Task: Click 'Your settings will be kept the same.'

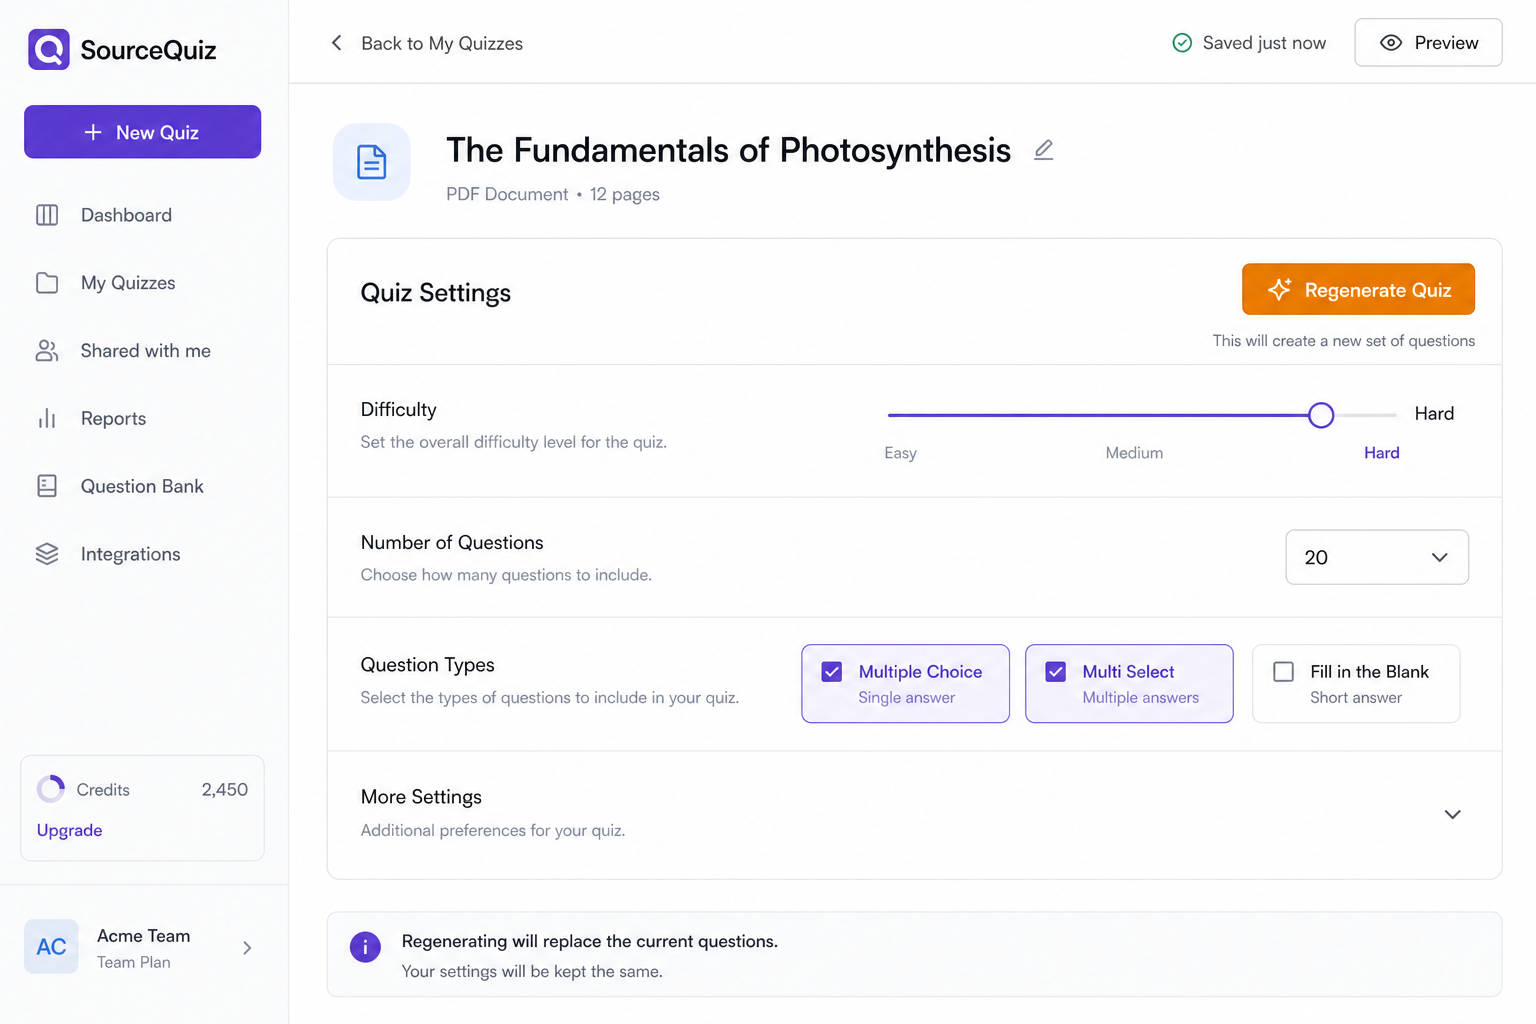Action: [x=532, y=971]
